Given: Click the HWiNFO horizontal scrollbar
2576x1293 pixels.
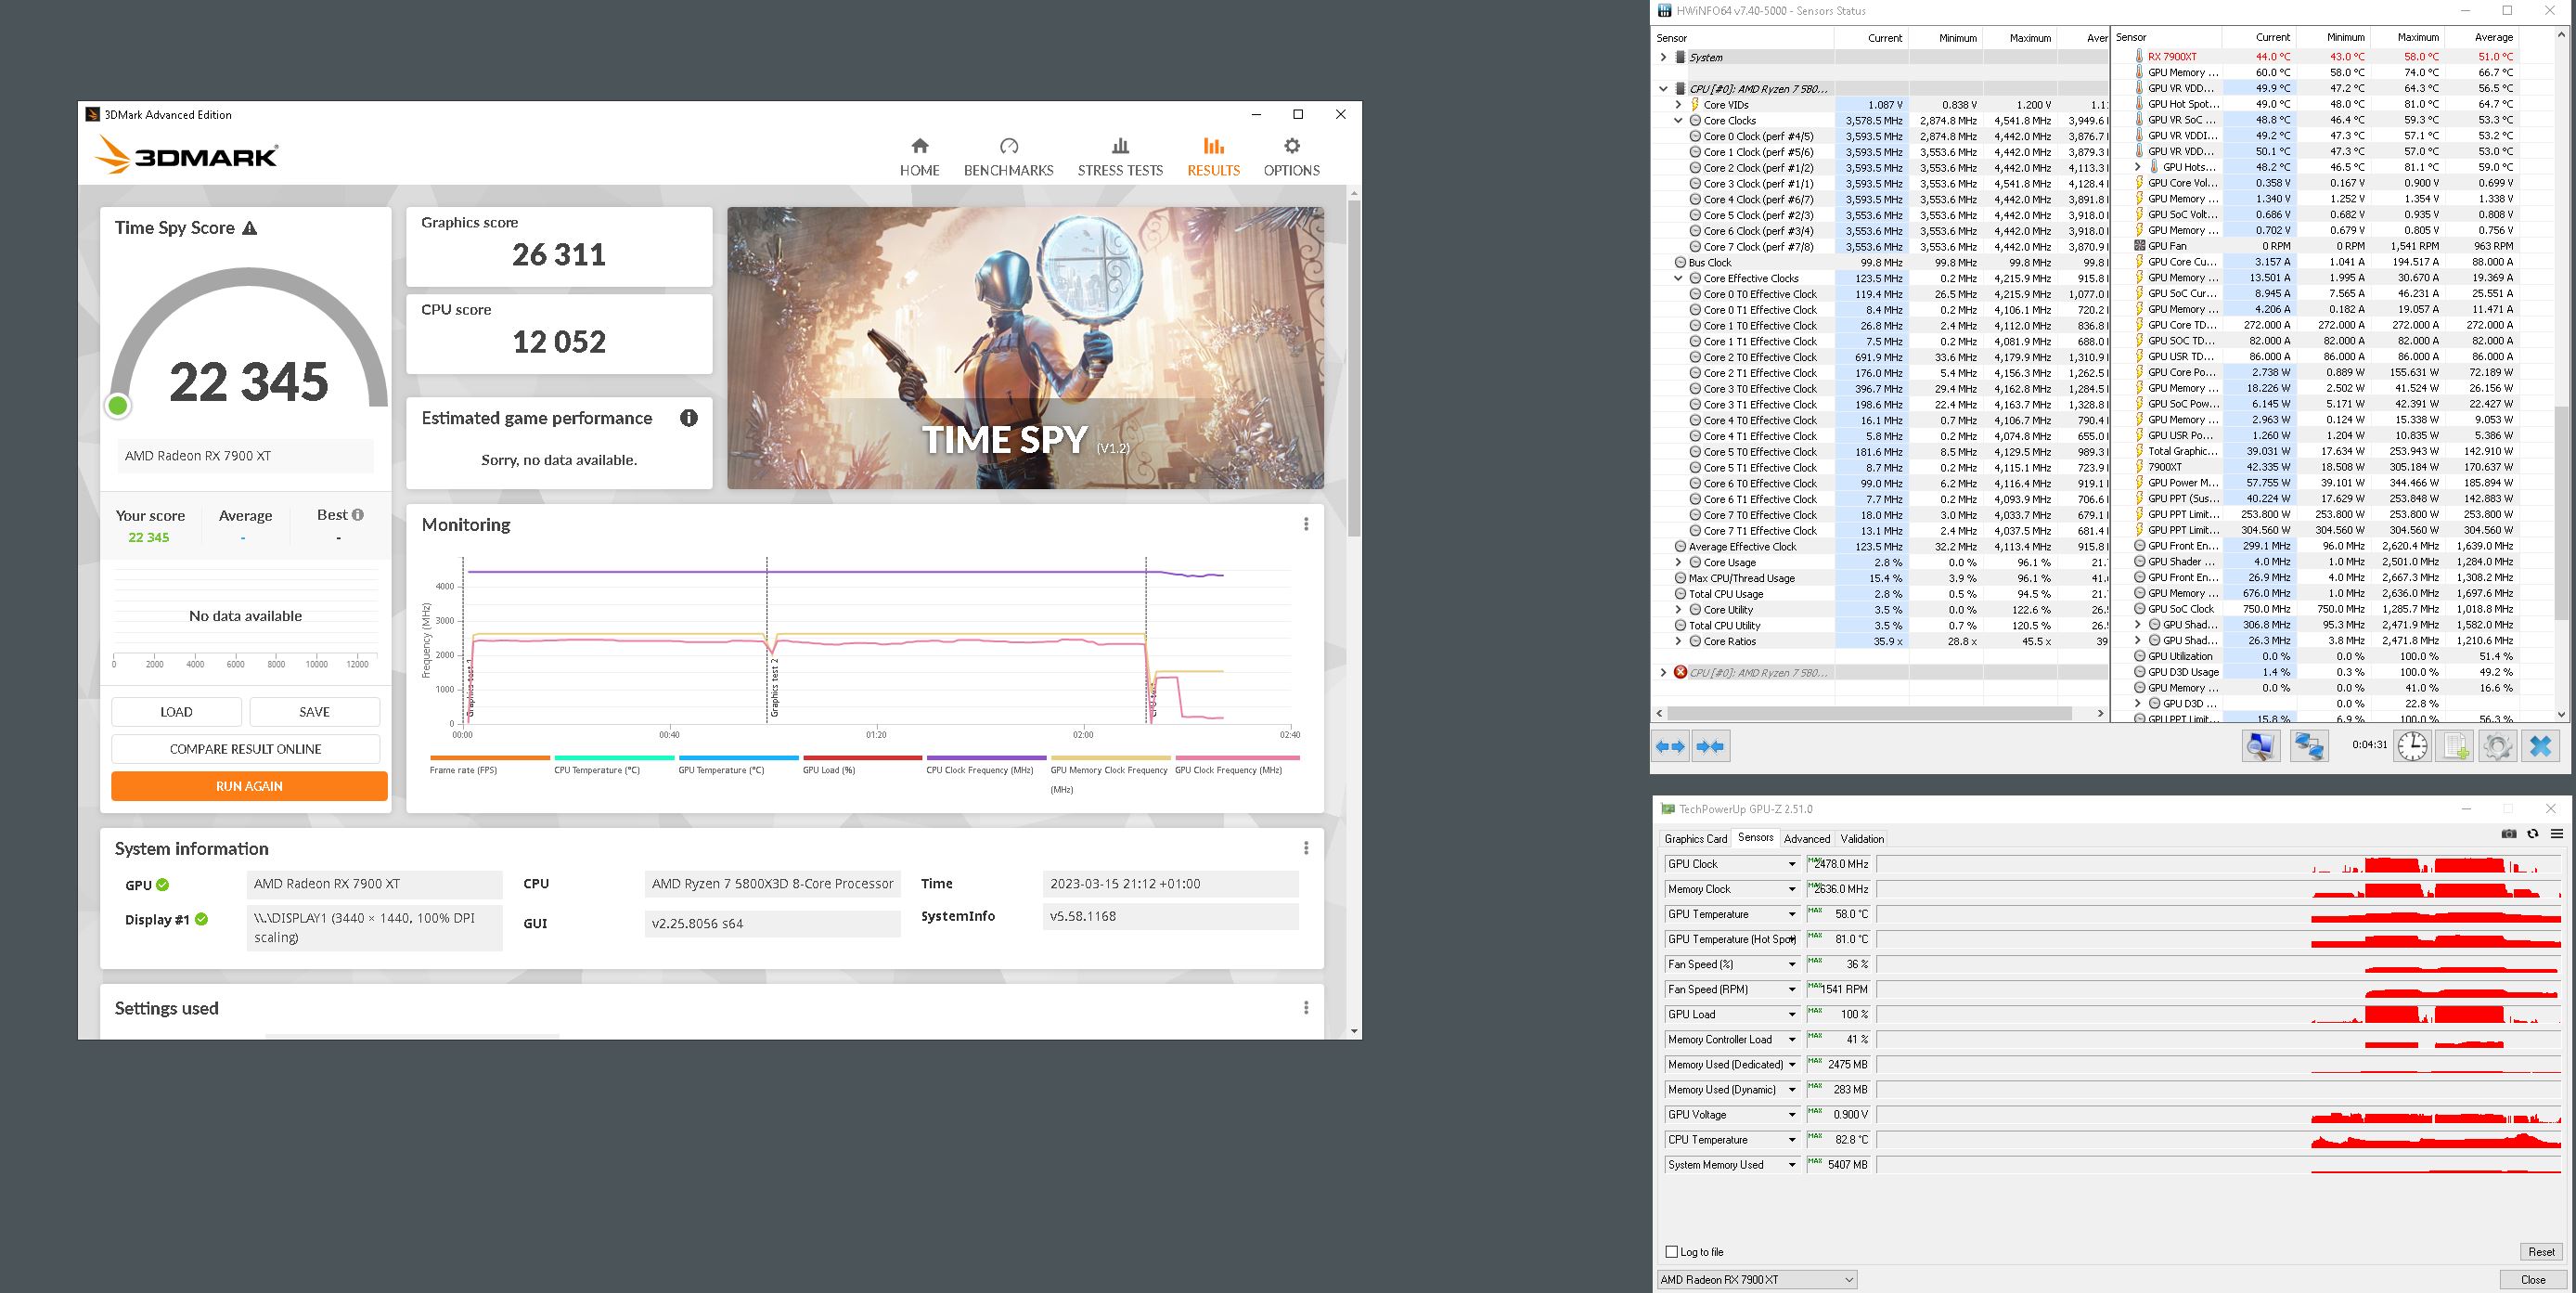Looking at the screenshot, I should click(x=1869, y=713).
